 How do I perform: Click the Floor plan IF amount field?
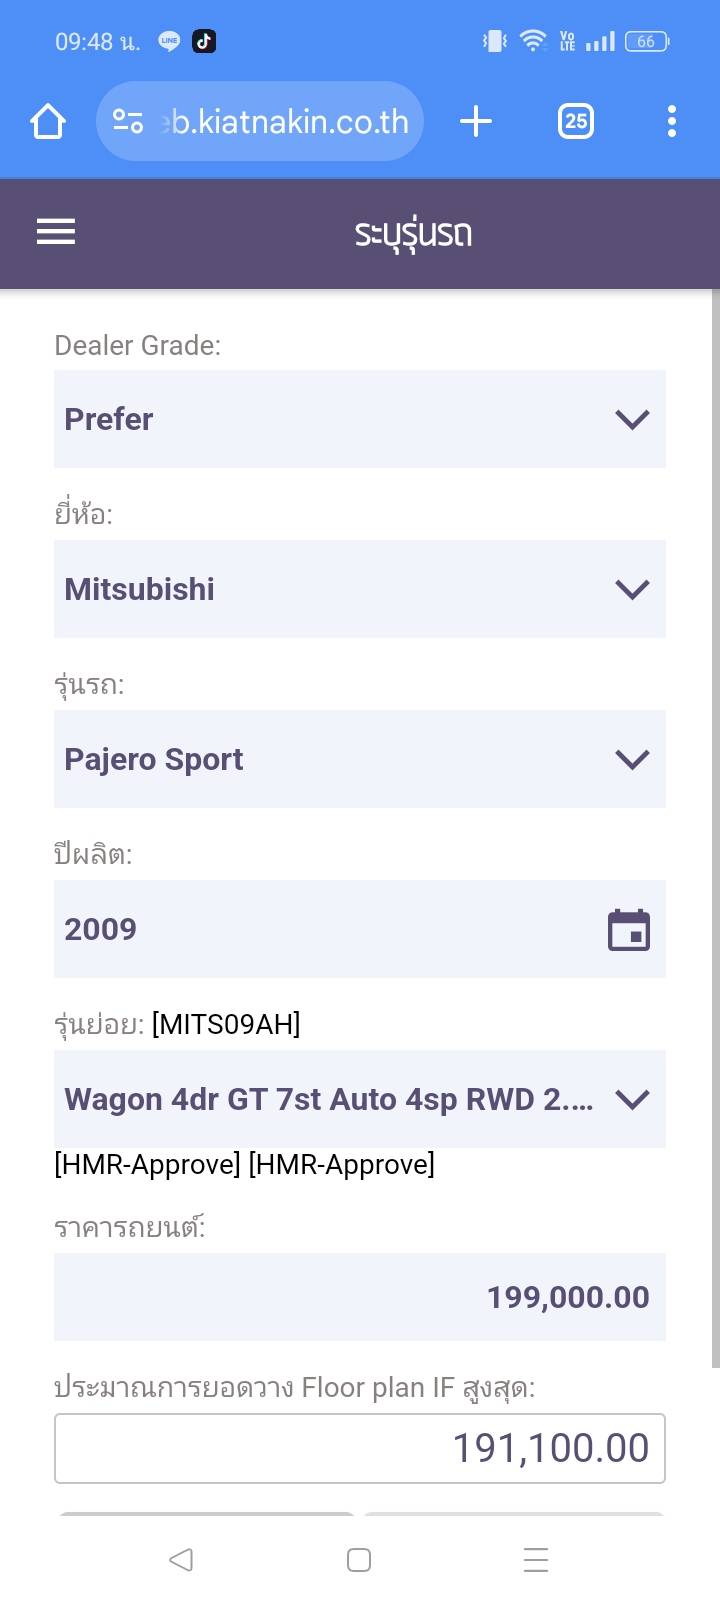coord(359,1448)
